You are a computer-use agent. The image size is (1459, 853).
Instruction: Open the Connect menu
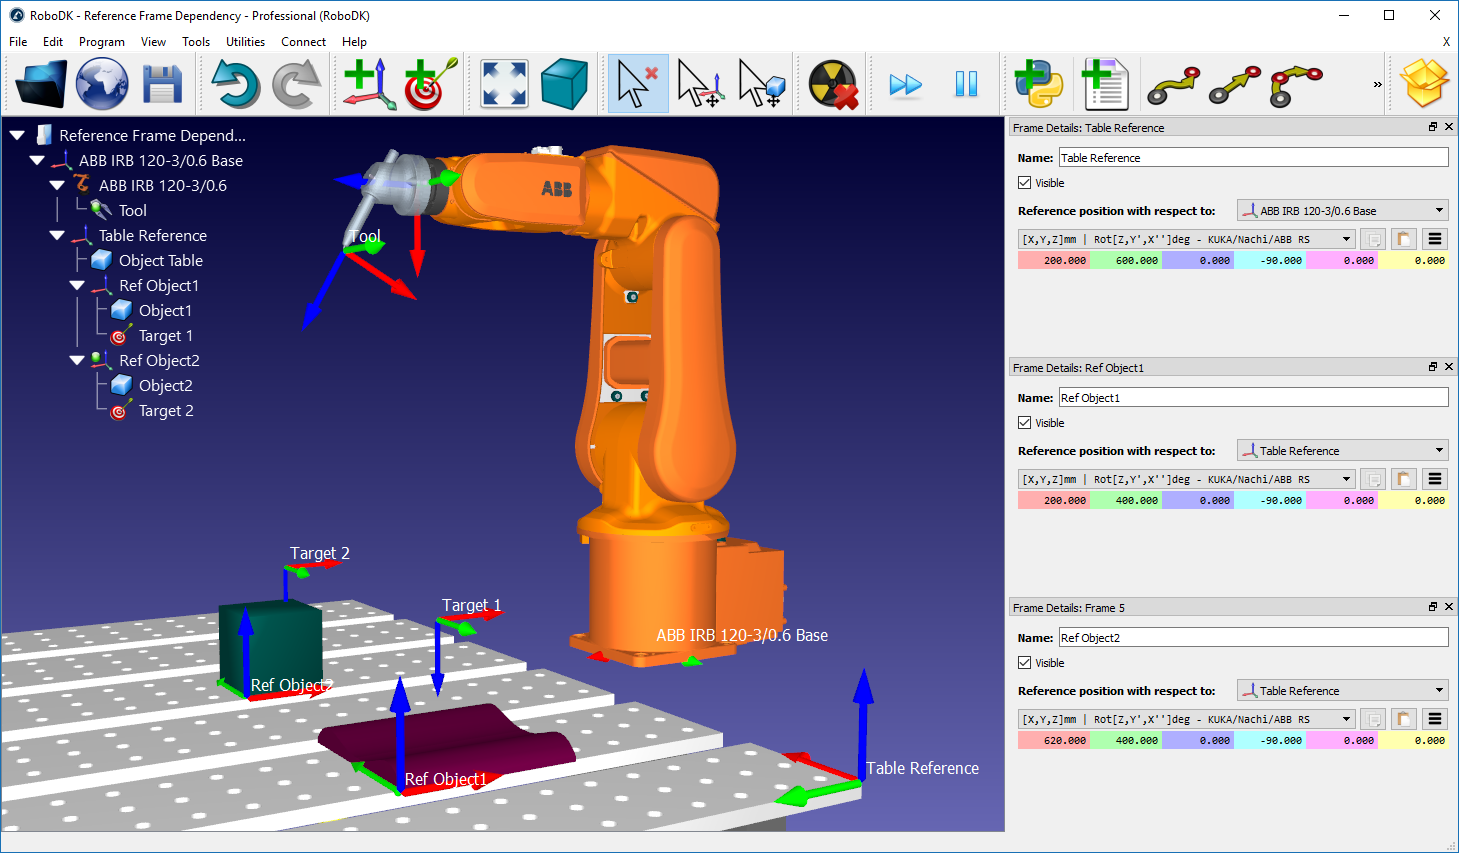(x=303, y=41)
